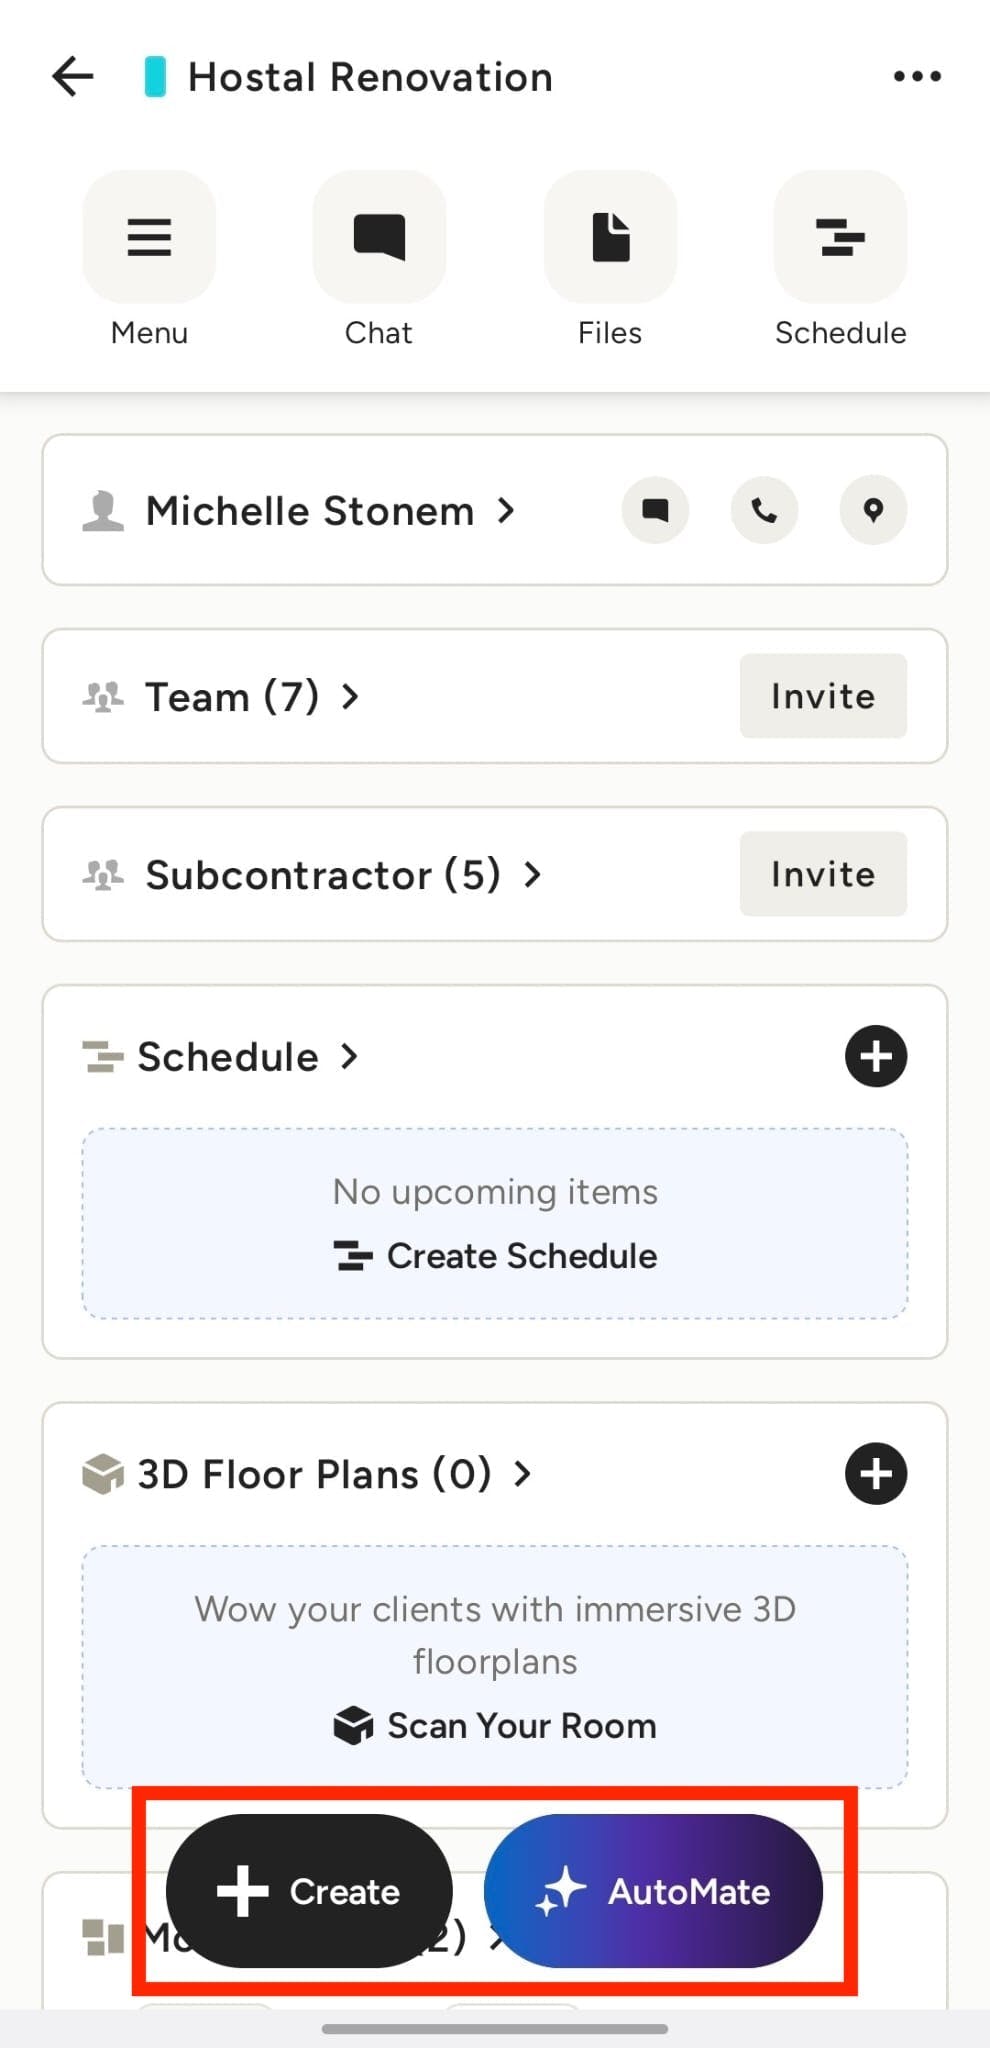Screen dimensions: 990x2048
Task: Tap Scan Your Room
Action: [x=496, y=1726]
